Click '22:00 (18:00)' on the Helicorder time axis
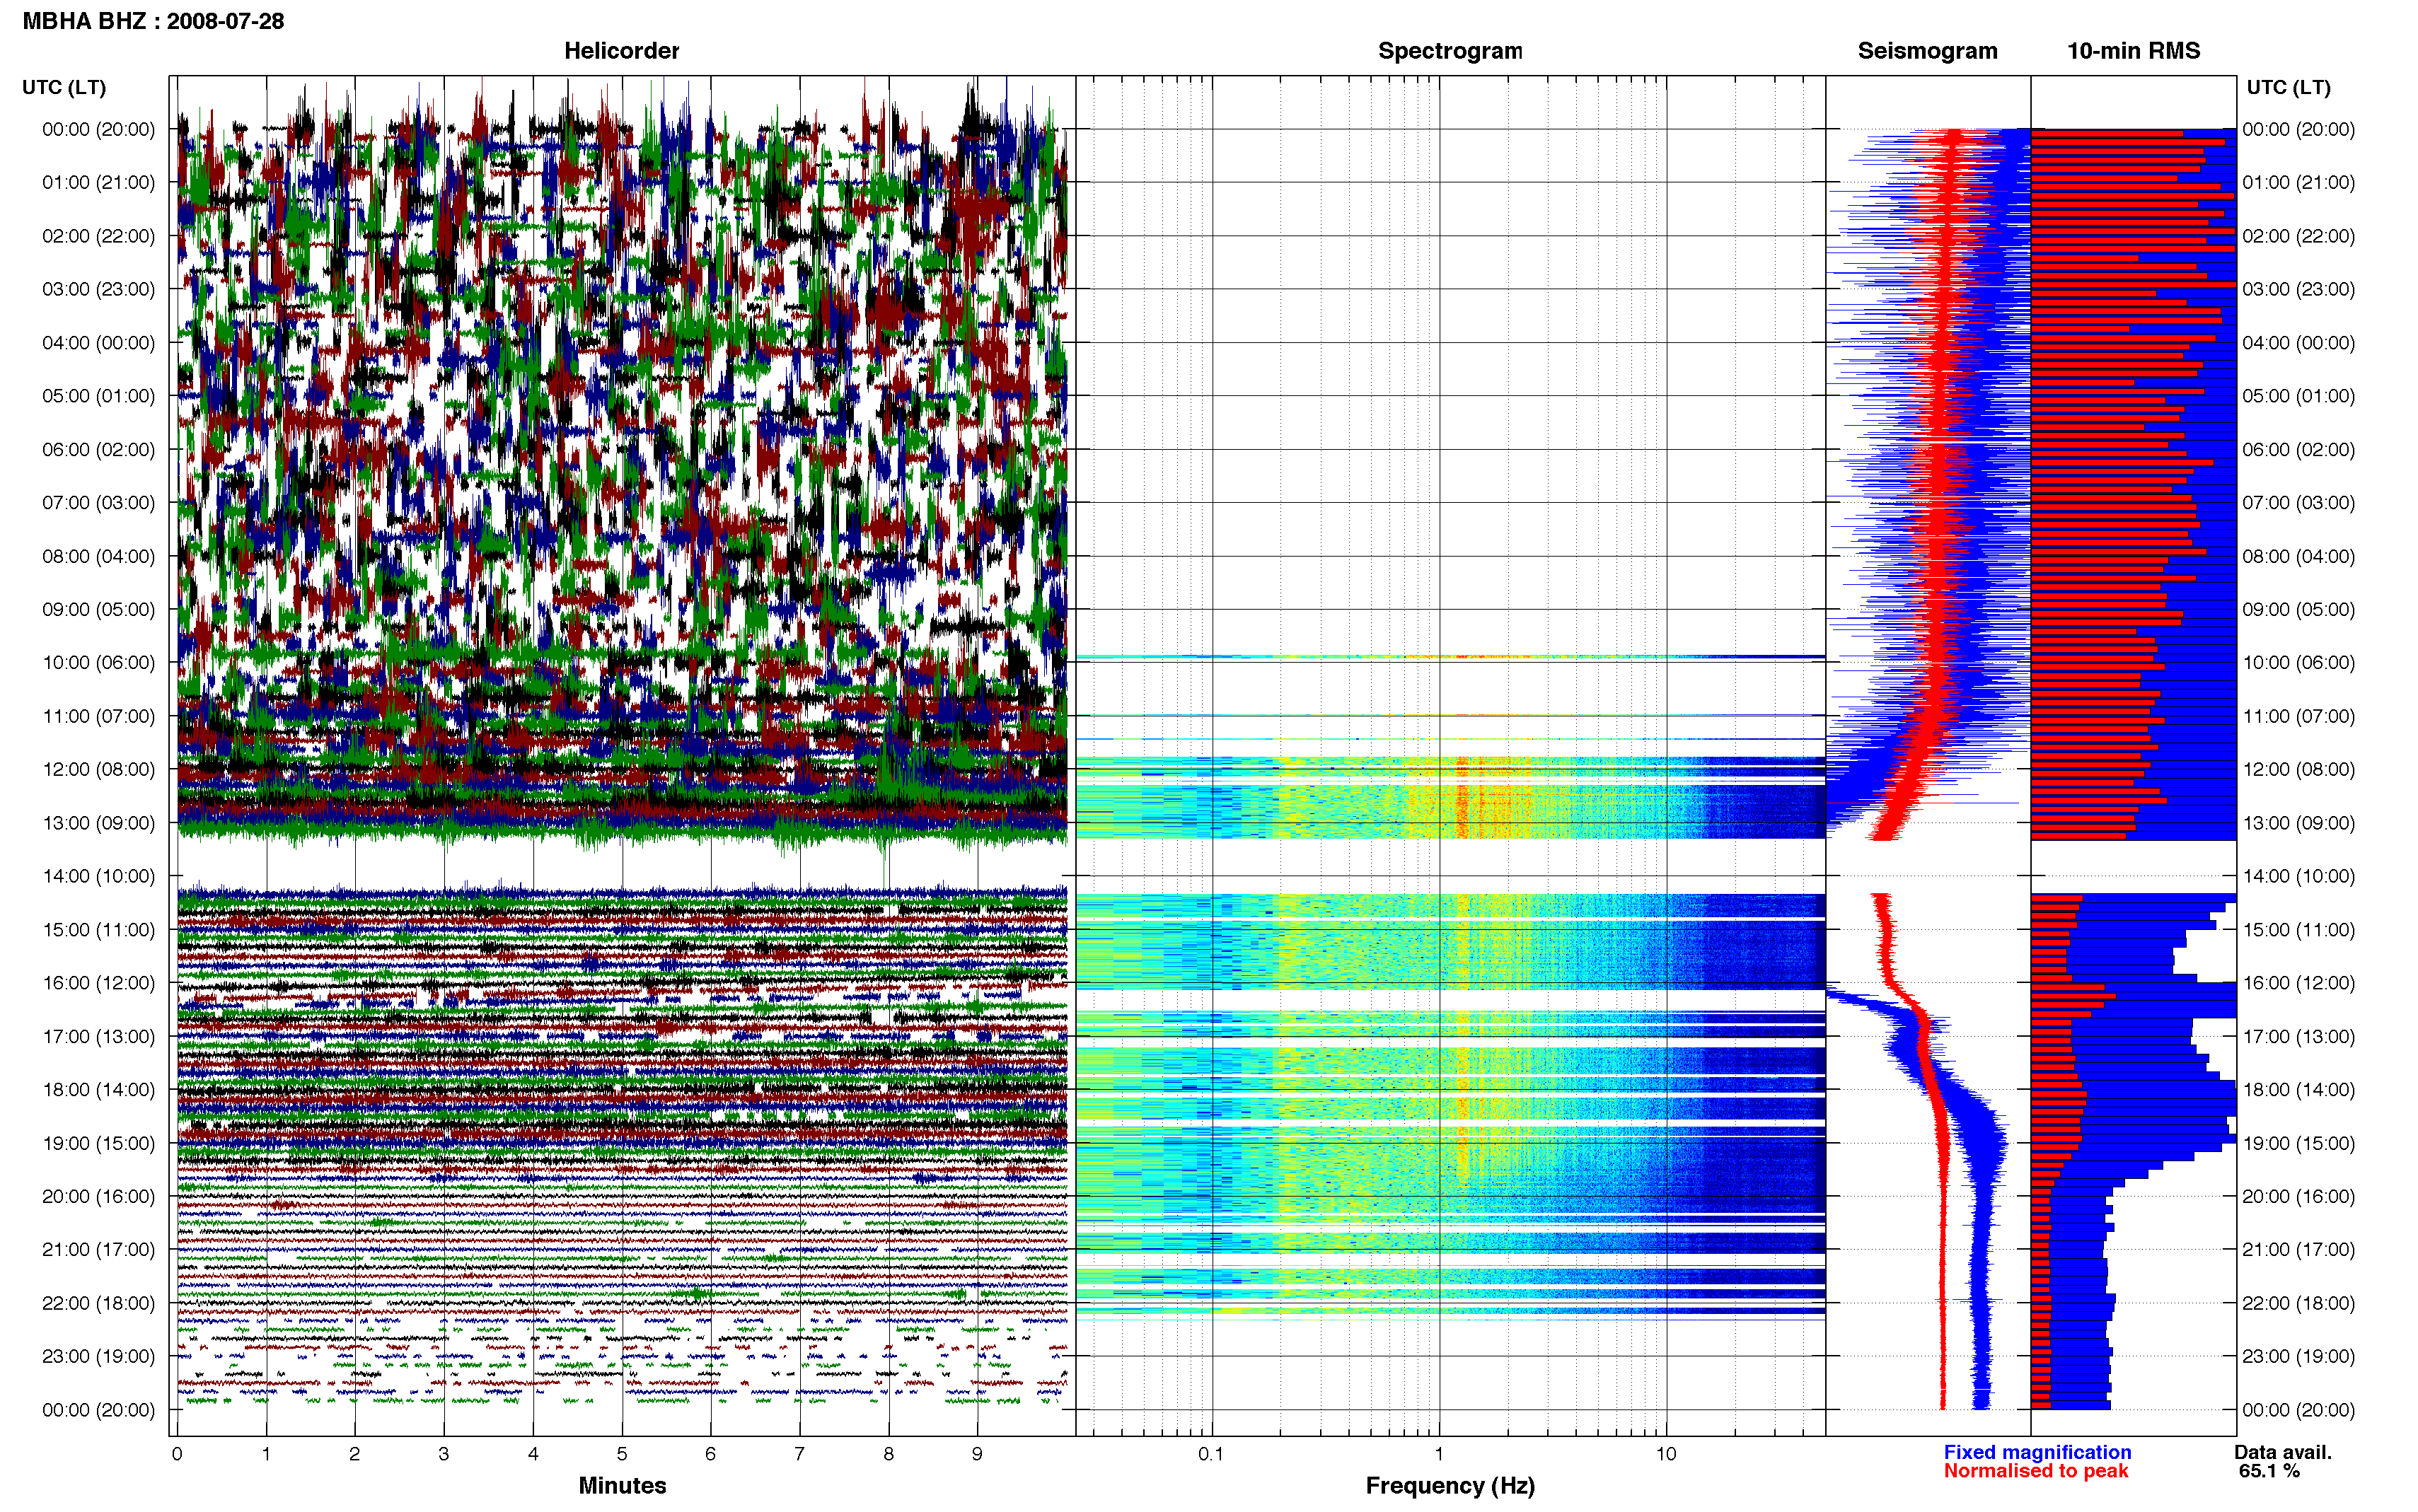This screenshot has width=2418, height=1512. pos(99,1303)
